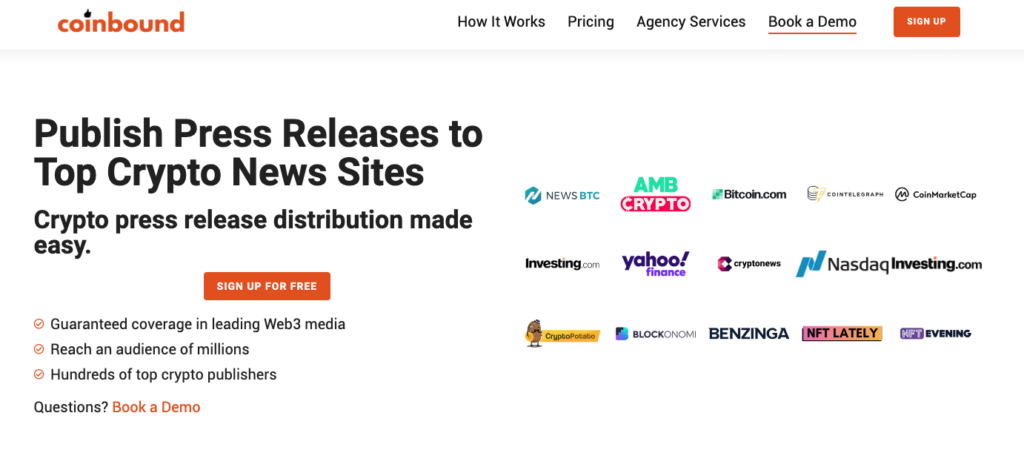Click the AMB Crypto logo
This screenshot has height=450, width=1024.
(x=655, y=194)
